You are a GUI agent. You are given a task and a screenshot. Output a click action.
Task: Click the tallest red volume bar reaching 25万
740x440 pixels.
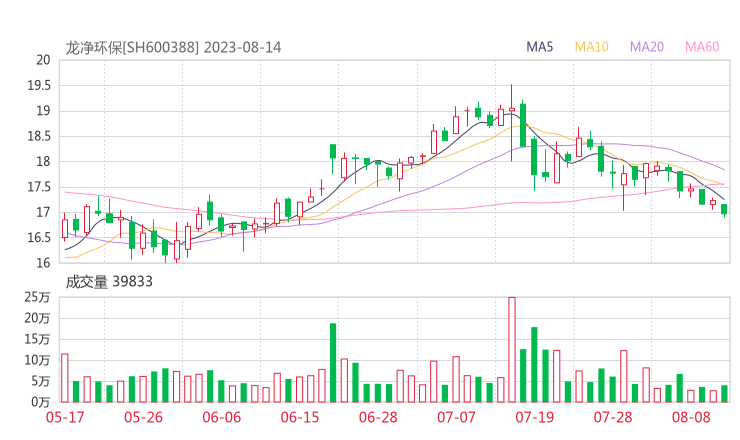click(512, 350)
